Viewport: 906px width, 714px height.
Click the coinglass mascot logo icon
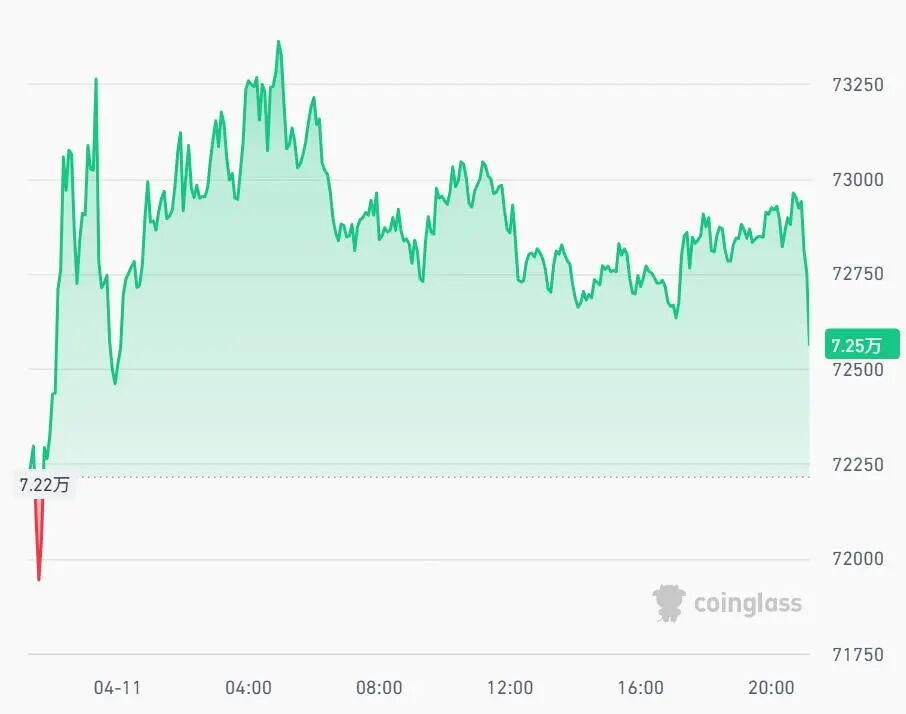tap(670, 603)
